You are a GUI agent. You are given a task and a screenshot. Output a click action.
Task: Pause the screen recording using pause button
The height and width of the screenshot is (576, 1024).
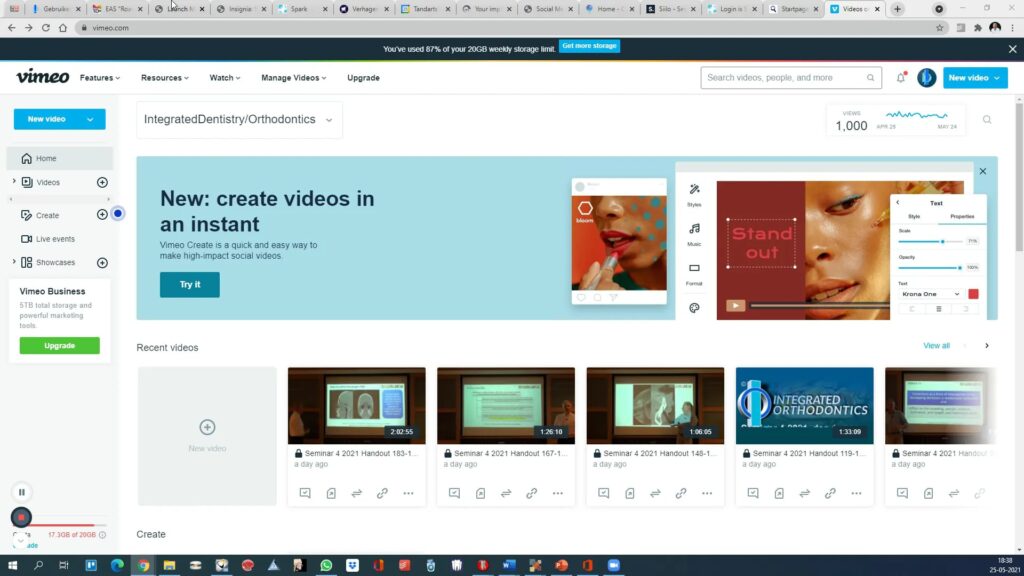(21, 492)
